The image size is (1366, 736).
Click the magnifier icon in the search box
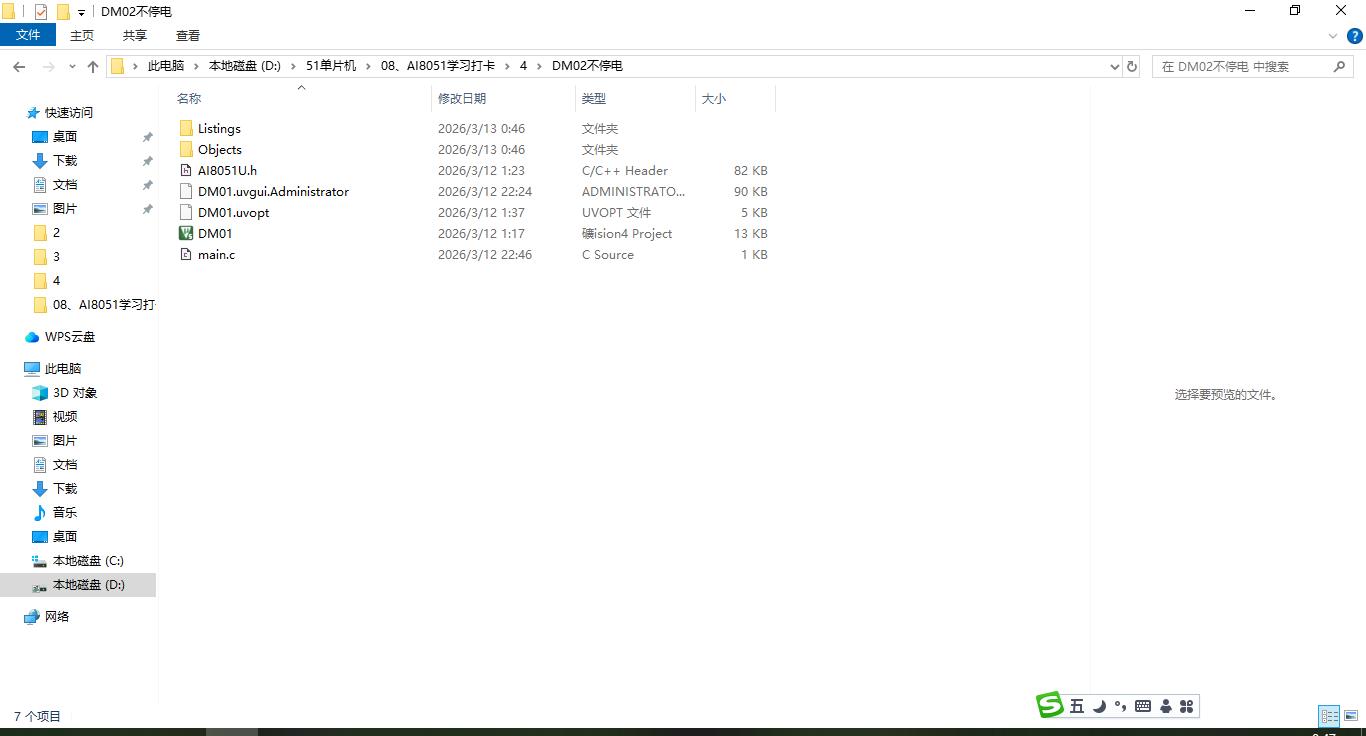(1340, 66)
